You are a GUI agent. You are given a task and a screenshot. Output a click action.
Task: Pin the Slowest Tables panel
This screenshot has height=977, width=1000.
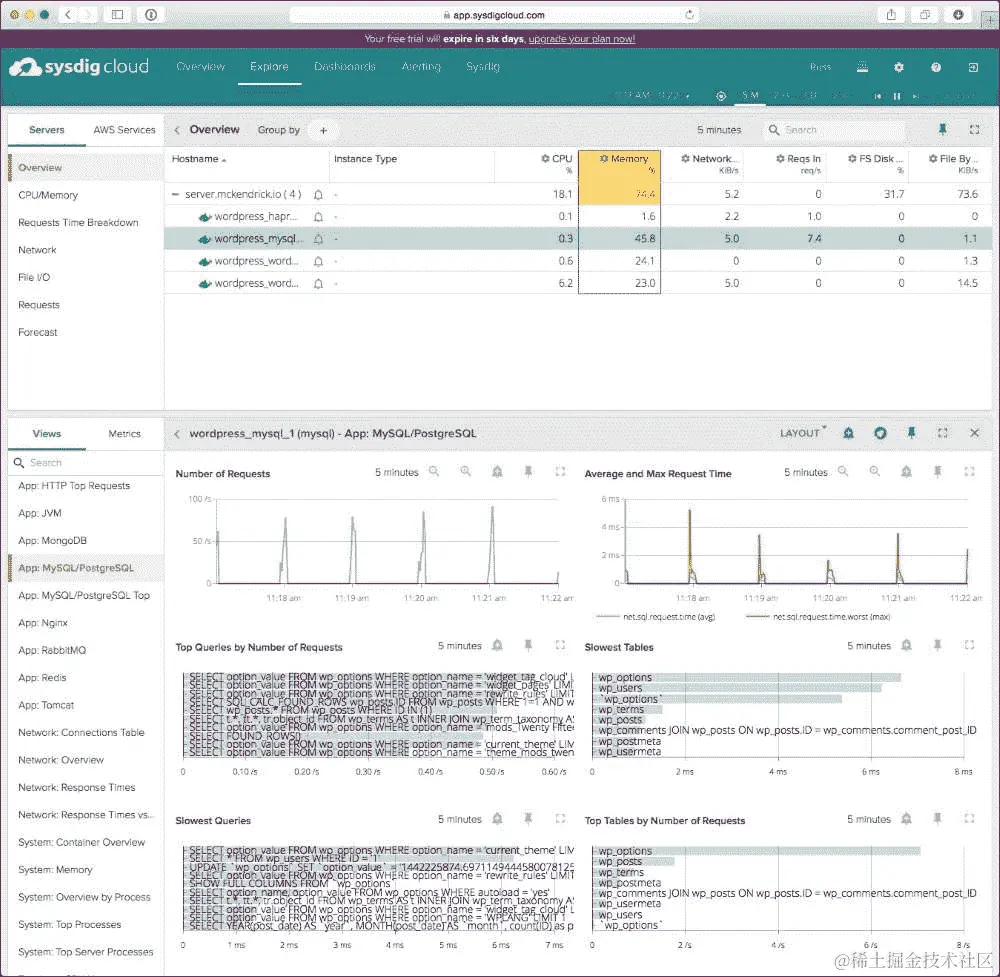coord(938,645)
